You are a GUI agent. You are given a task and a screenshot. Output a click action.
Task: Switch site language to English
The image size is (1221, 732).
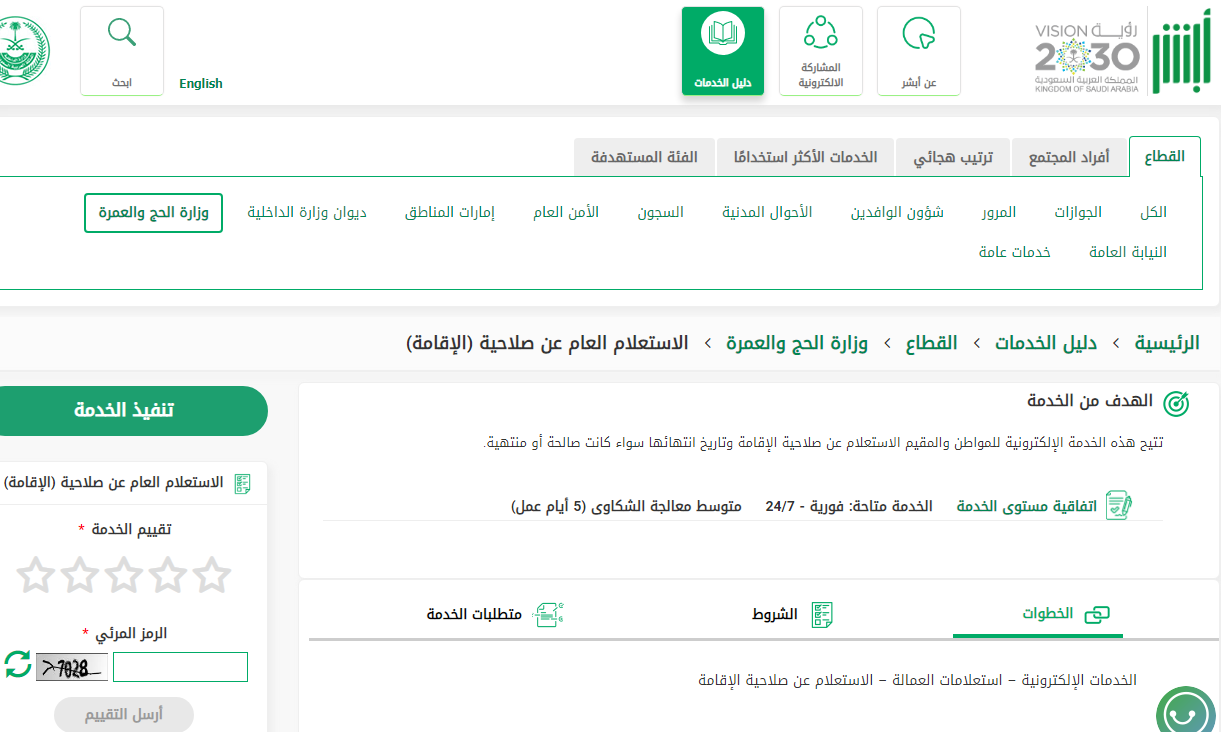(x=201, y=84)
